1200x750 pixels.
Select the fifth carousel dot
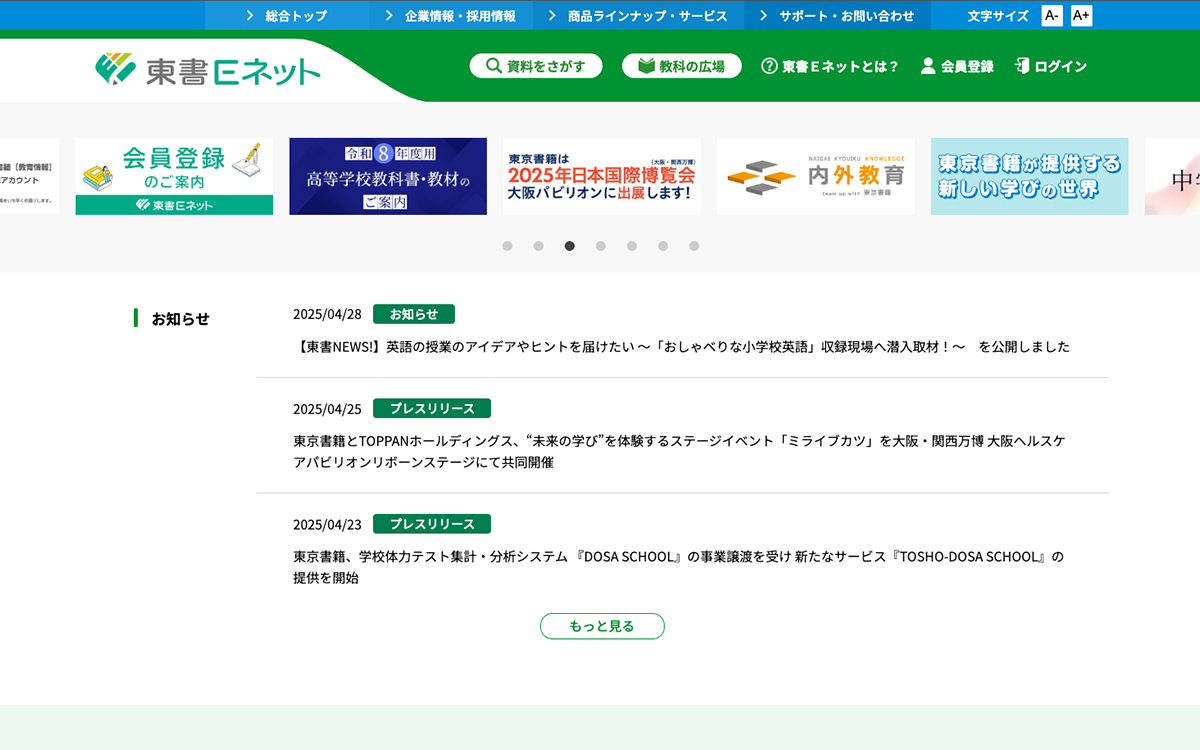click(x=632, y=246)
